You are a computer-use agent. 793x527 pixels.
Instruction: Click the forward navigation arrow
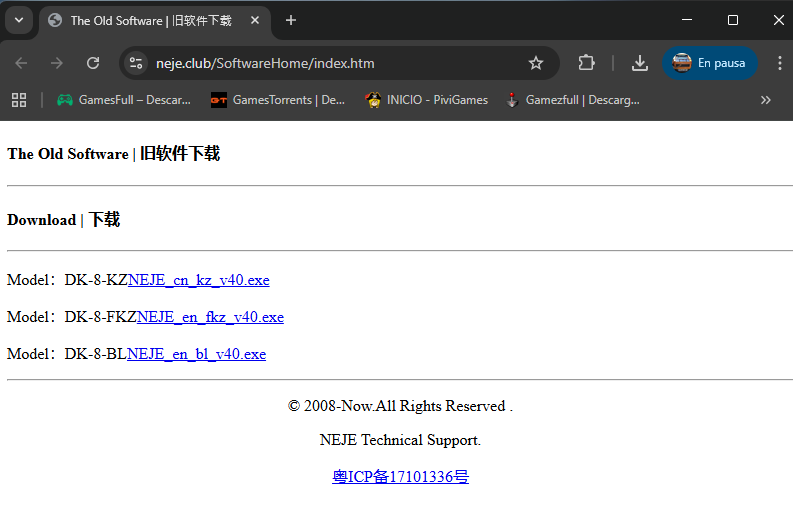(x=57, y=63)
